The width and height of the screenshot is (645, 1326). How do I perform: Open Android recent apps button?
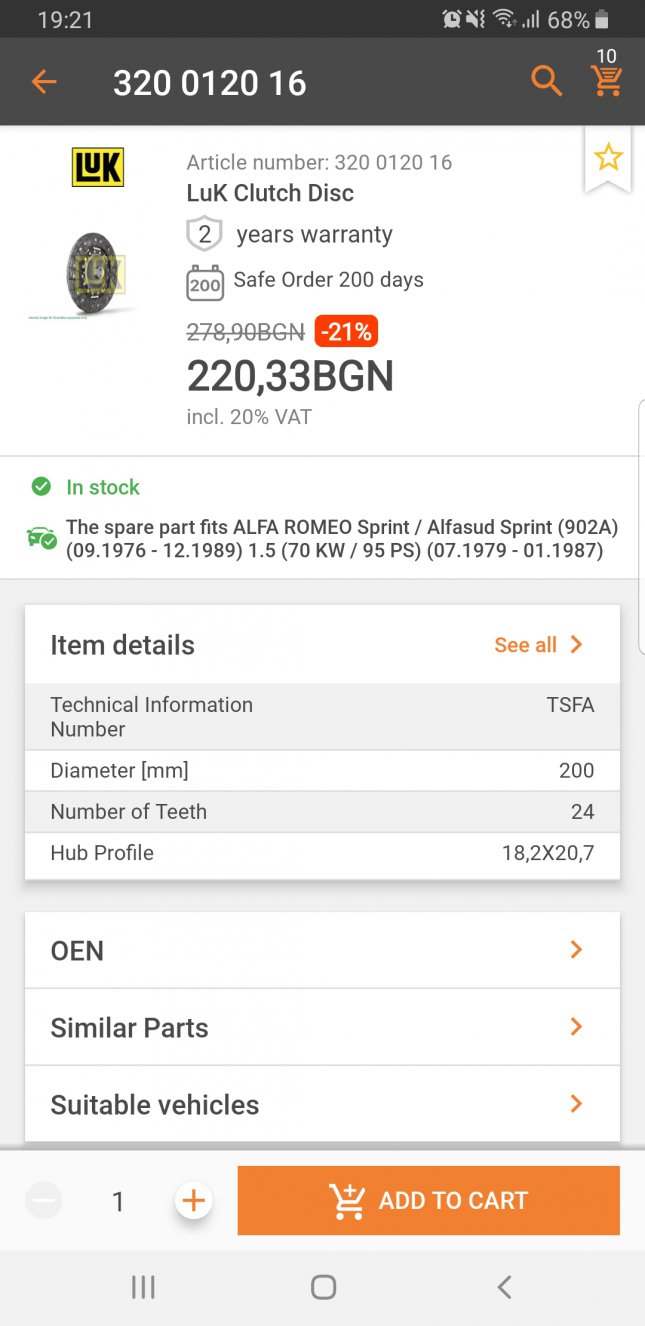[x=143, y=1287]
